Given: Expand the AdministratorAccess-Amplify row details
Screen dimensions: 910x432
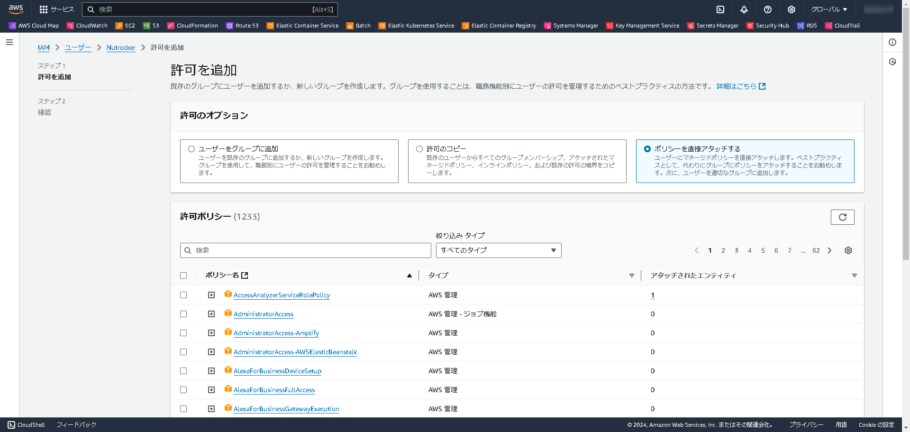Looking at the screenshot, I should coord(211,333).
